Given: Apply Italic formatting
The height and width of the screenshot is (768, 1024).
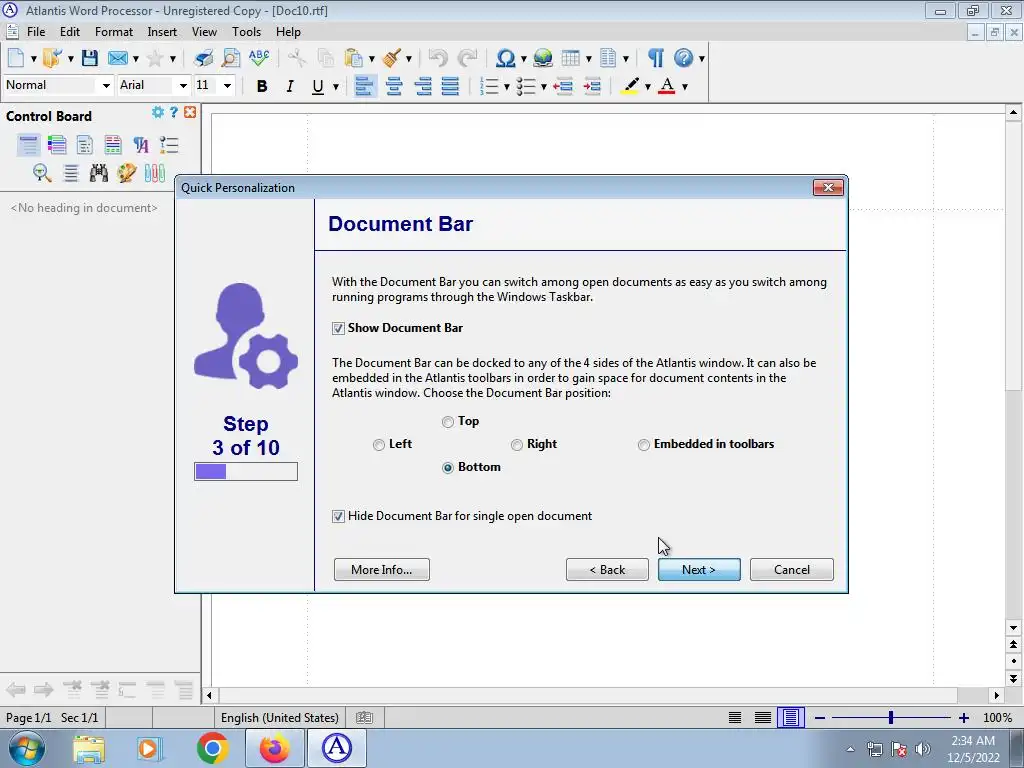Looking at the screenshot, I should 290,86.
